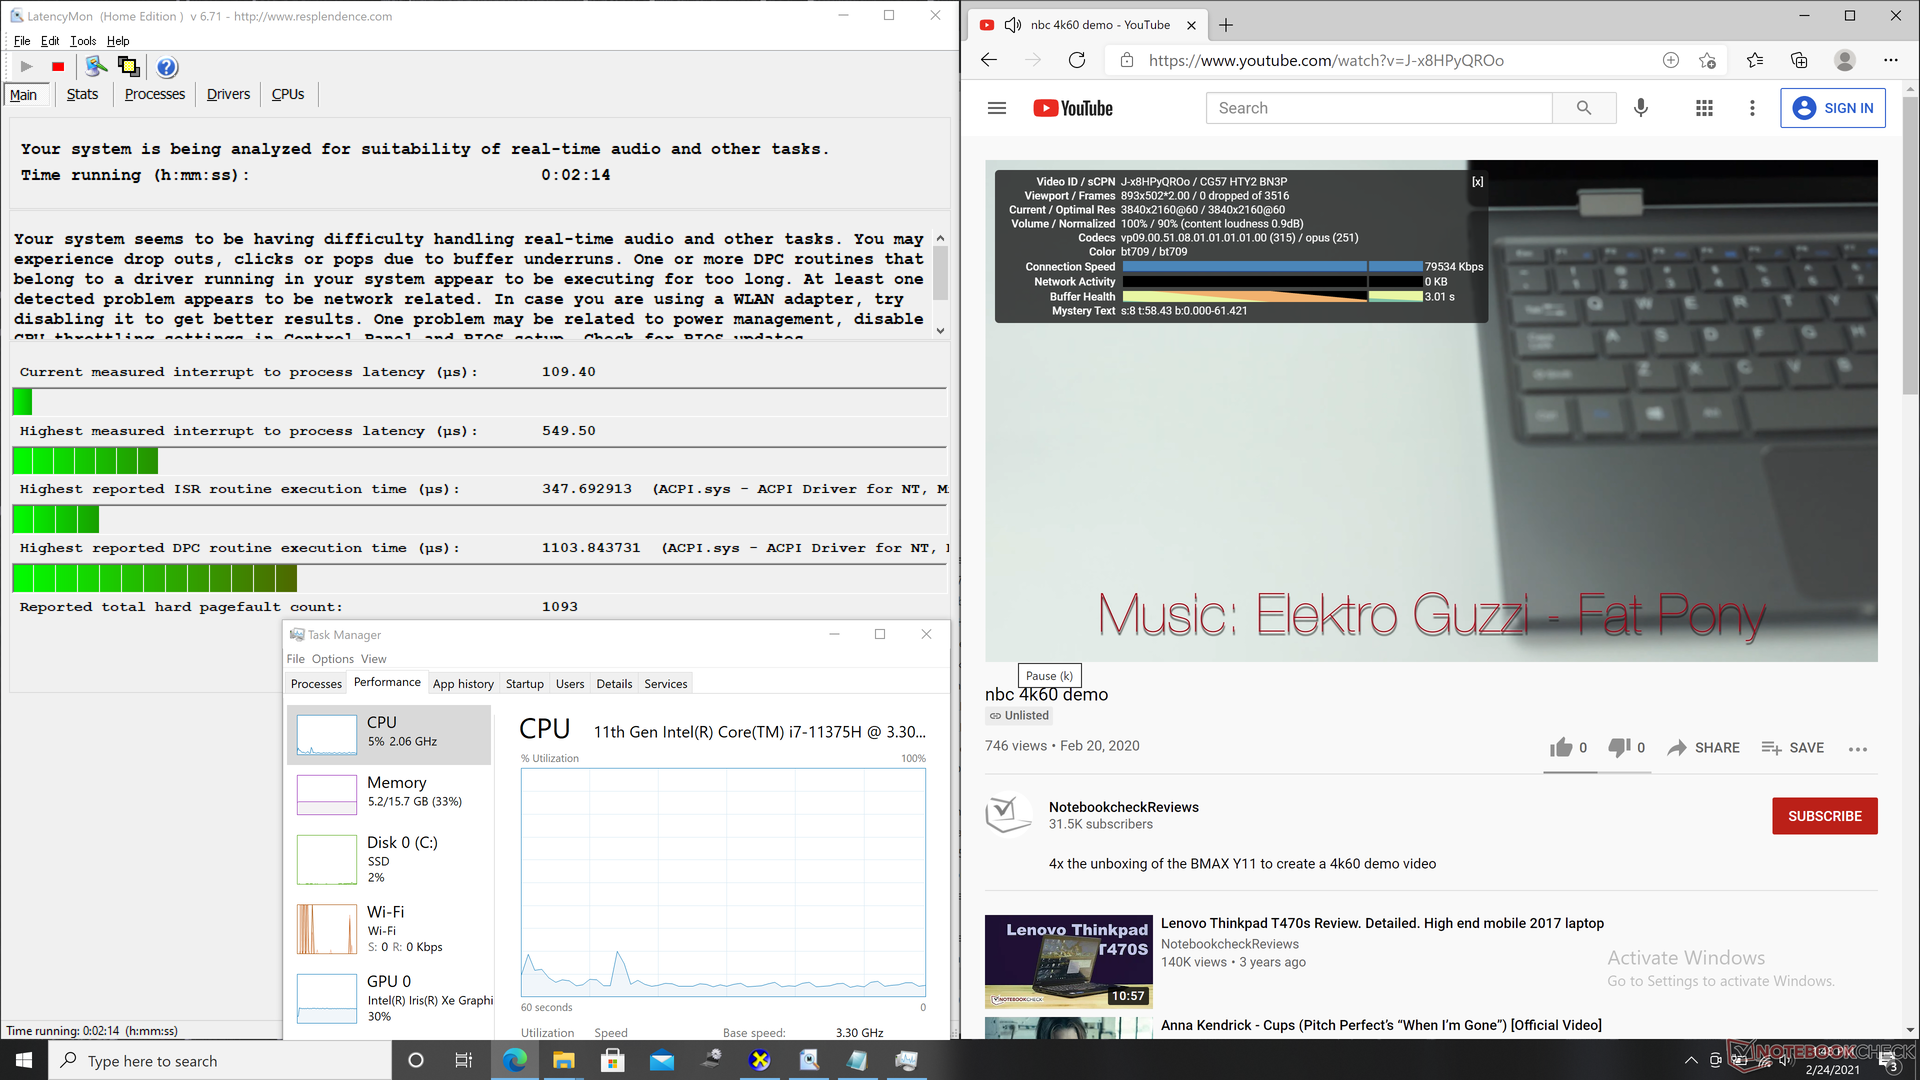
Task: Open LatencyMon Edit menu
Action: [x=50, y=41]
